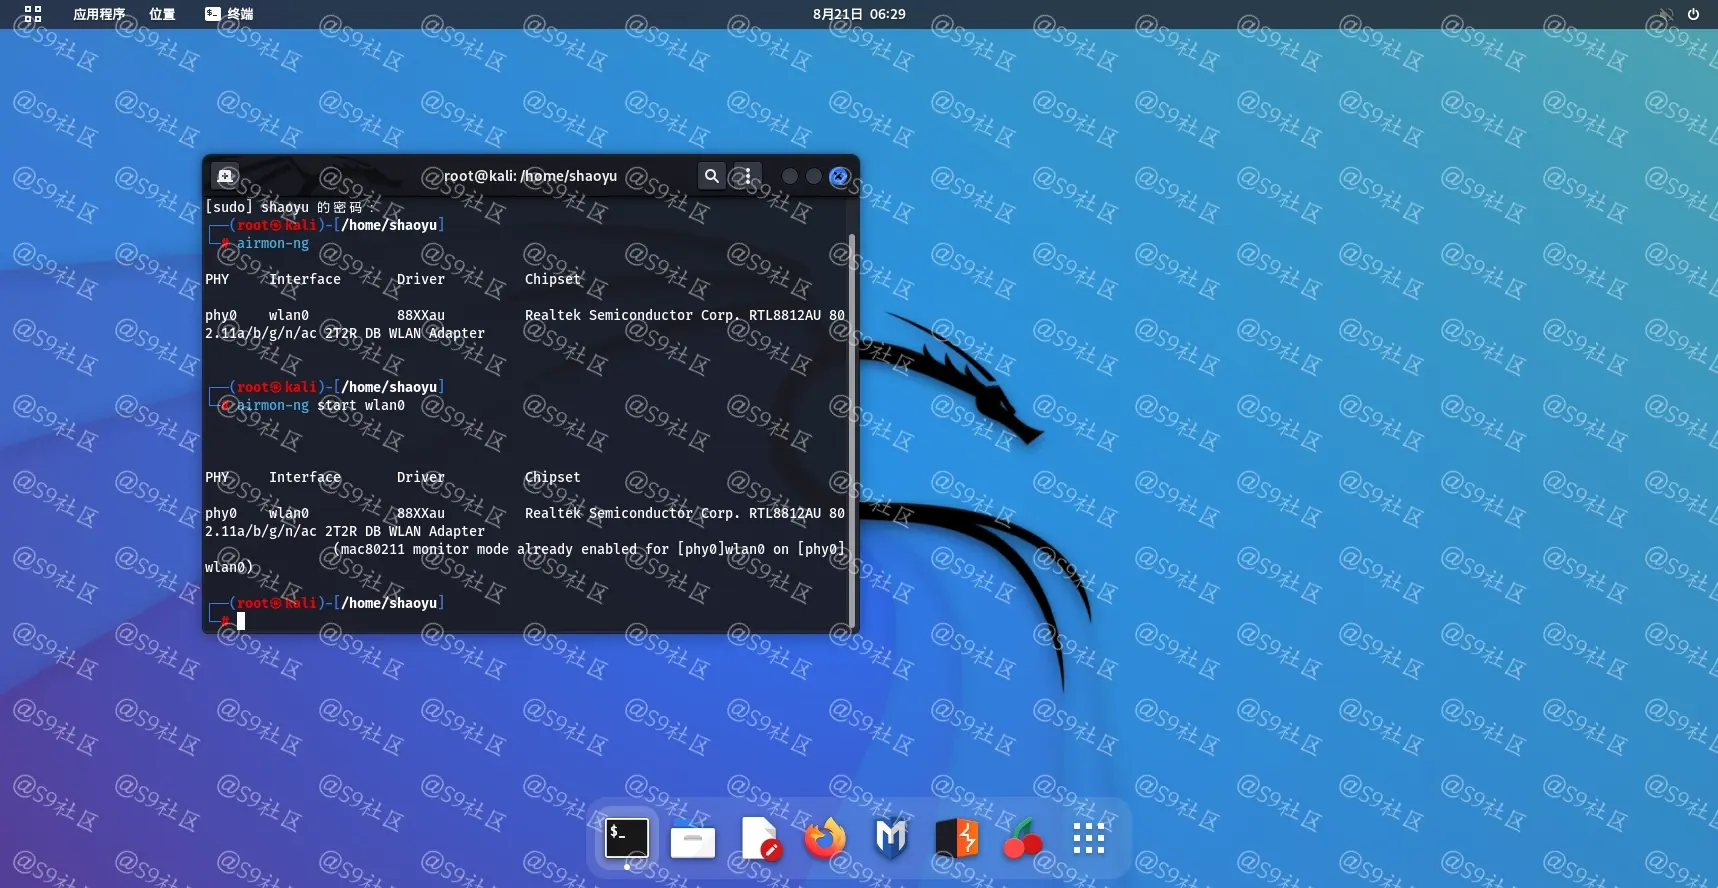The width and height of the screenshot is (1718, 888).
Task: Close the root@kali terminal window
Action: 839,176
